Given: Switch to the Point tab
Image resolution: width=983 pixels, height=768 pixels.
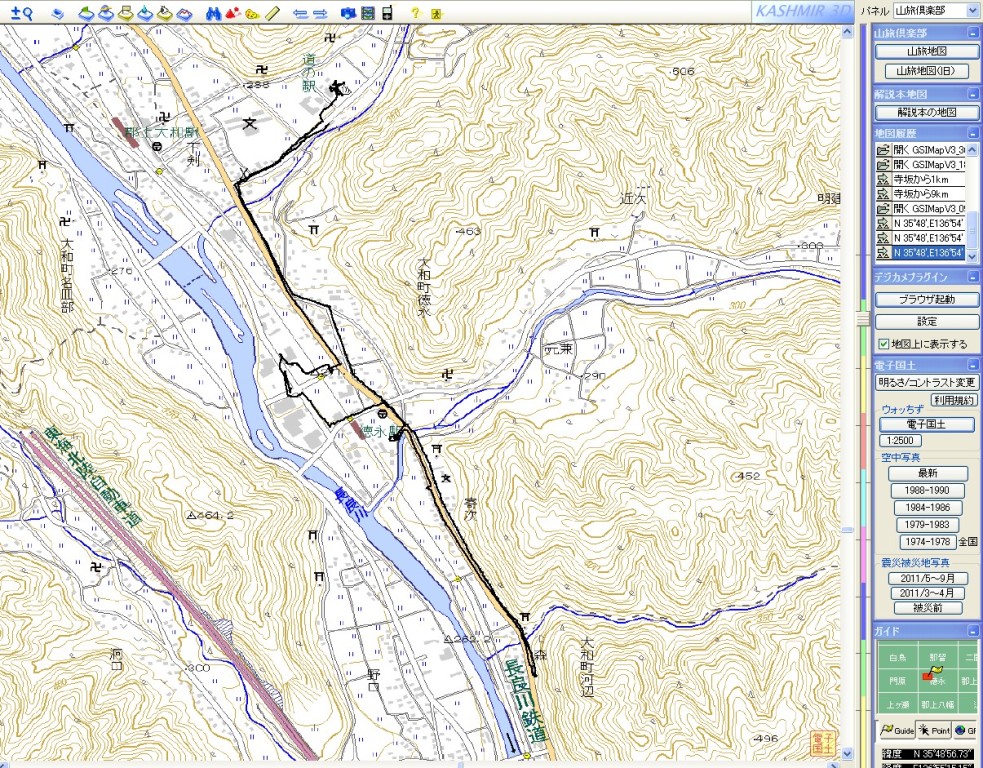Looking at the screenshot, I should pos(934,730).
